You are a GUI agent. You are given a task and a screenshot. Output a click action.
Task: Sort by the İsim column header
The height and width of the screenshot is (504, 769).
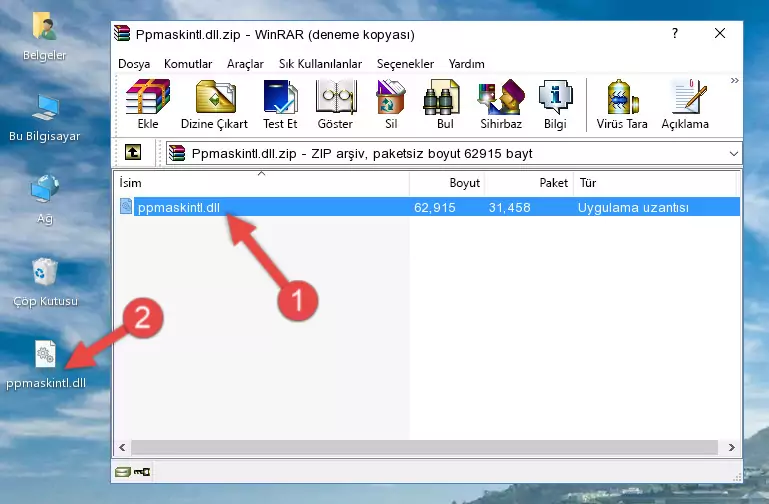click(262, 183)
